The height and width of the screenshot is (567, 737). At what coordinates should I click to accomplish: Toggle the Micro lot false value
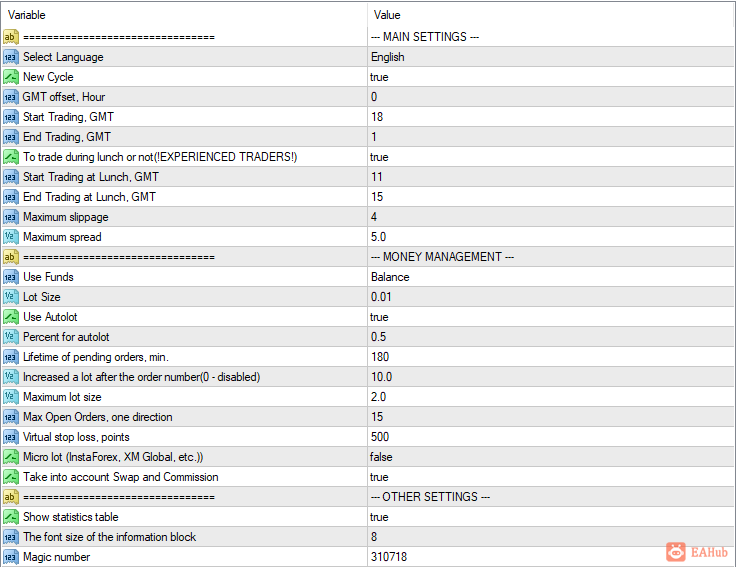pos(382,457)
